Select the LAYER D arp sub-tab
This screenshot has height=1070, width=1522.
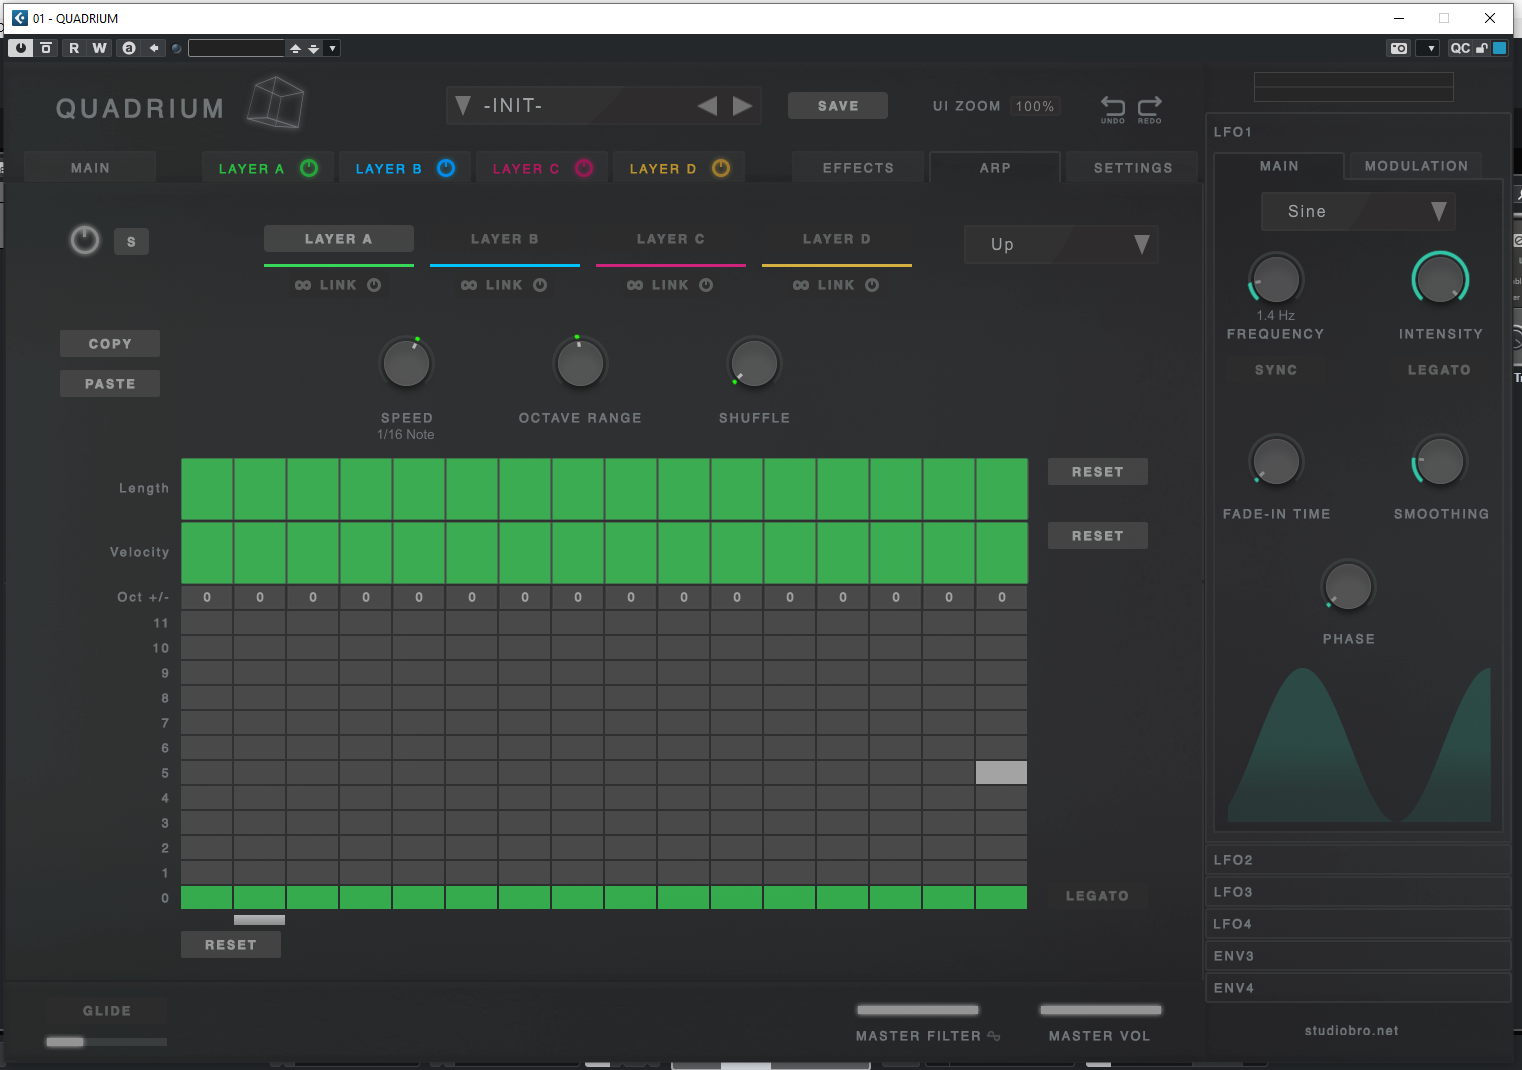coord(837,239)
